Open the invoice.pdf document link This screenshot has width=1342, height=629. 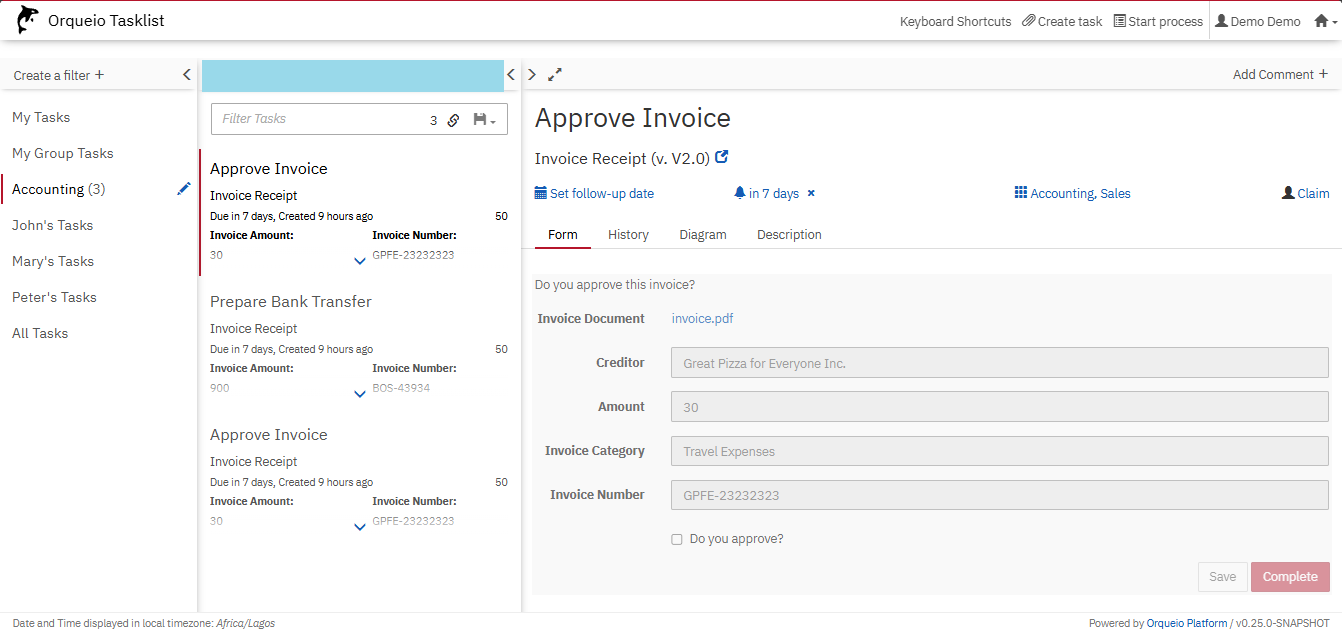coord(702,319)
